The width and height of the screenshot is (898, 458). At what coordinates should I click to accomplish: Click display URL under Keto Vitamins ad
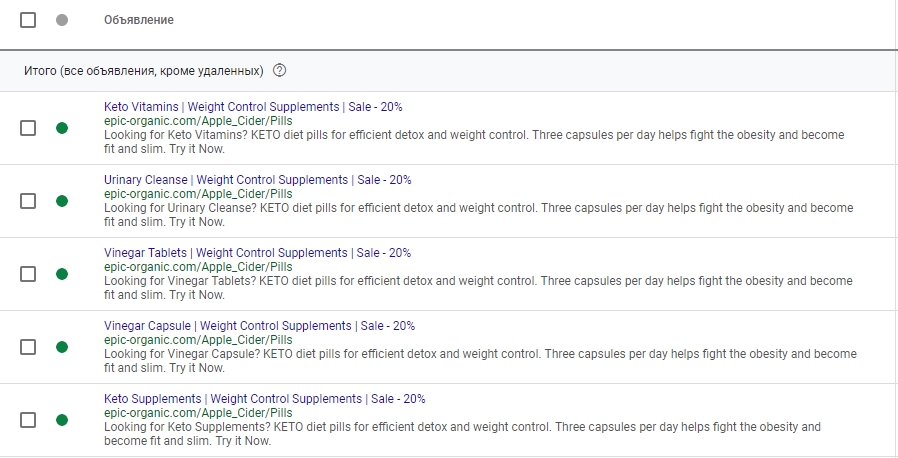(198, 121)
